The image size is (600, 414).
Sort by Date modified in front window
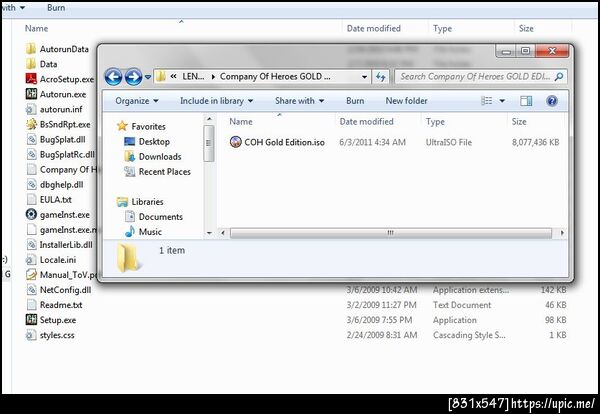click(367, 122)
